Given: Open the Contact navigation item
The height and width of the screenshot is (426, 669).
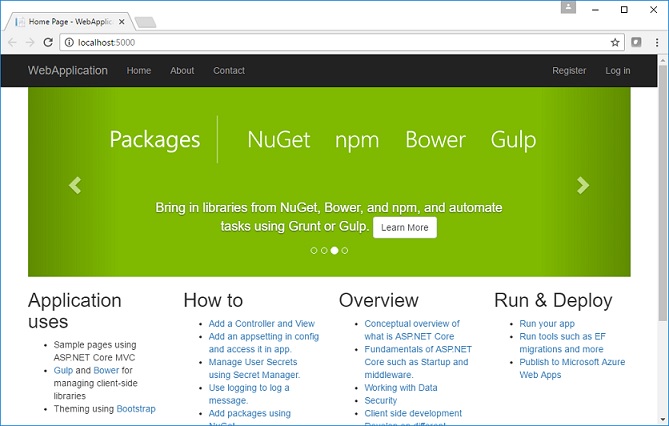Looking at the screenshot, I should tap(229, 71).
